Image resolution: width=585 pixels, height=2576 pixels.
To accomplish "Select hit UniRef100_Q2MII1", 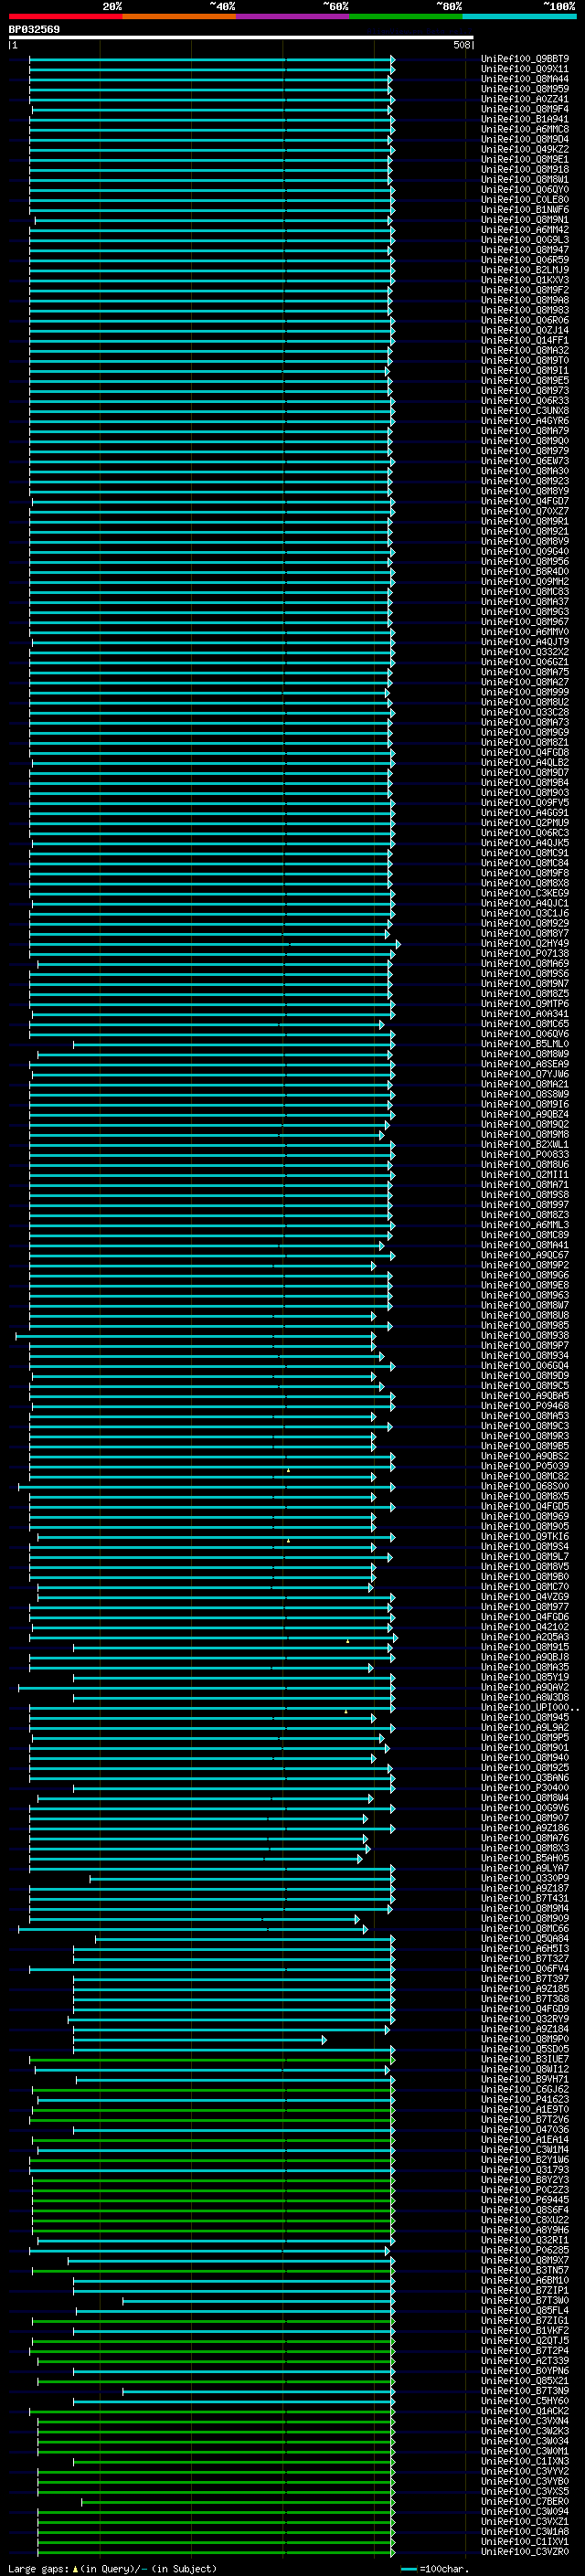I will coord(525,1175).
